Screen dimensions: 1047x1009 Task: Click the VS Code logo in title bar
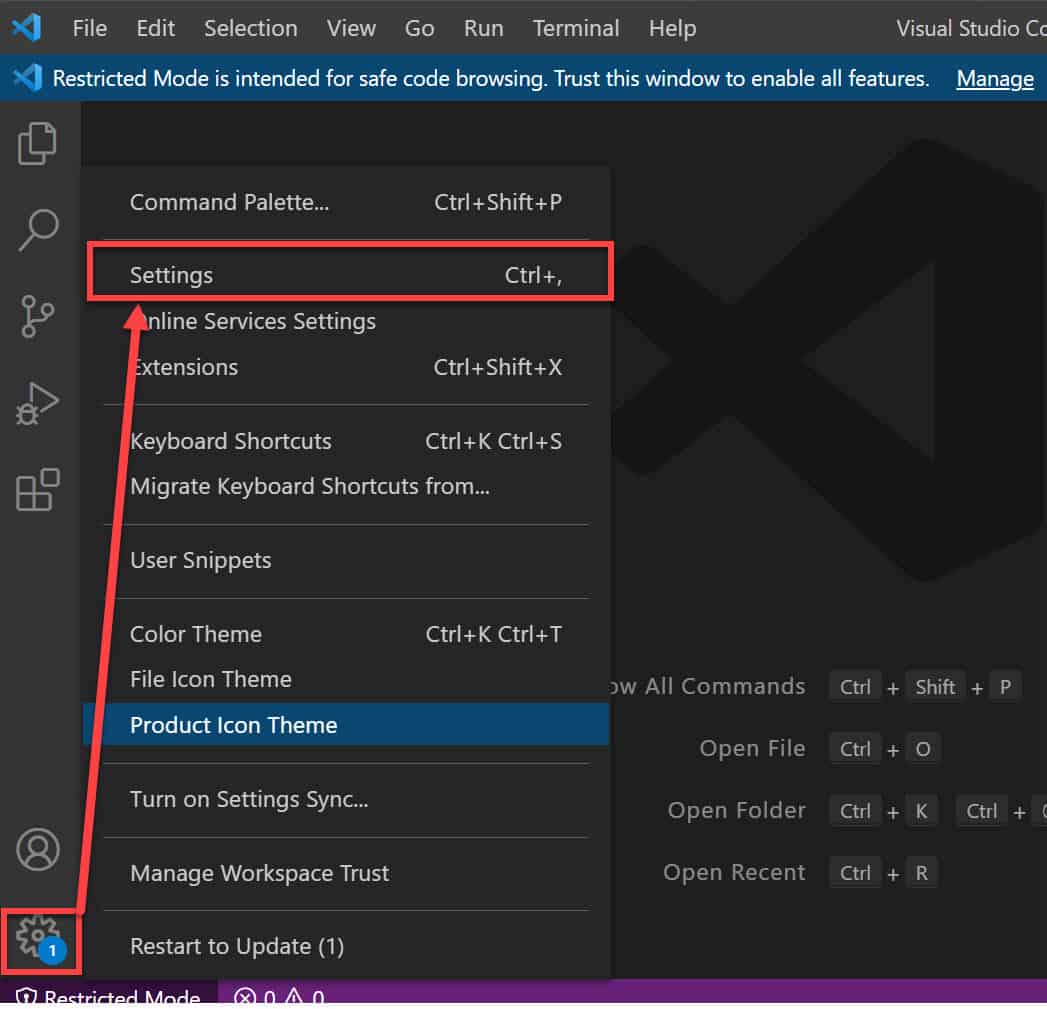tap(27, 28)
